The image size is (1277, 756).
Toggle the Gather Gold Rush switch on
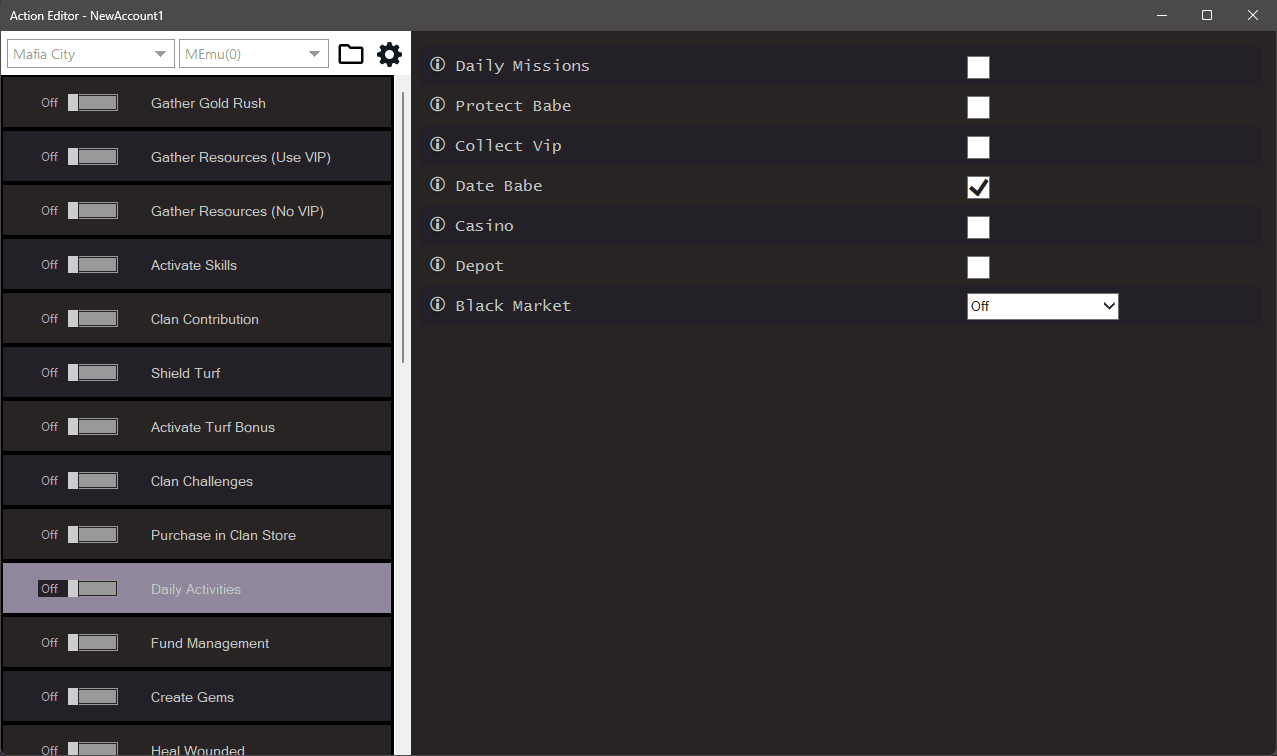[x=93, y=103]
